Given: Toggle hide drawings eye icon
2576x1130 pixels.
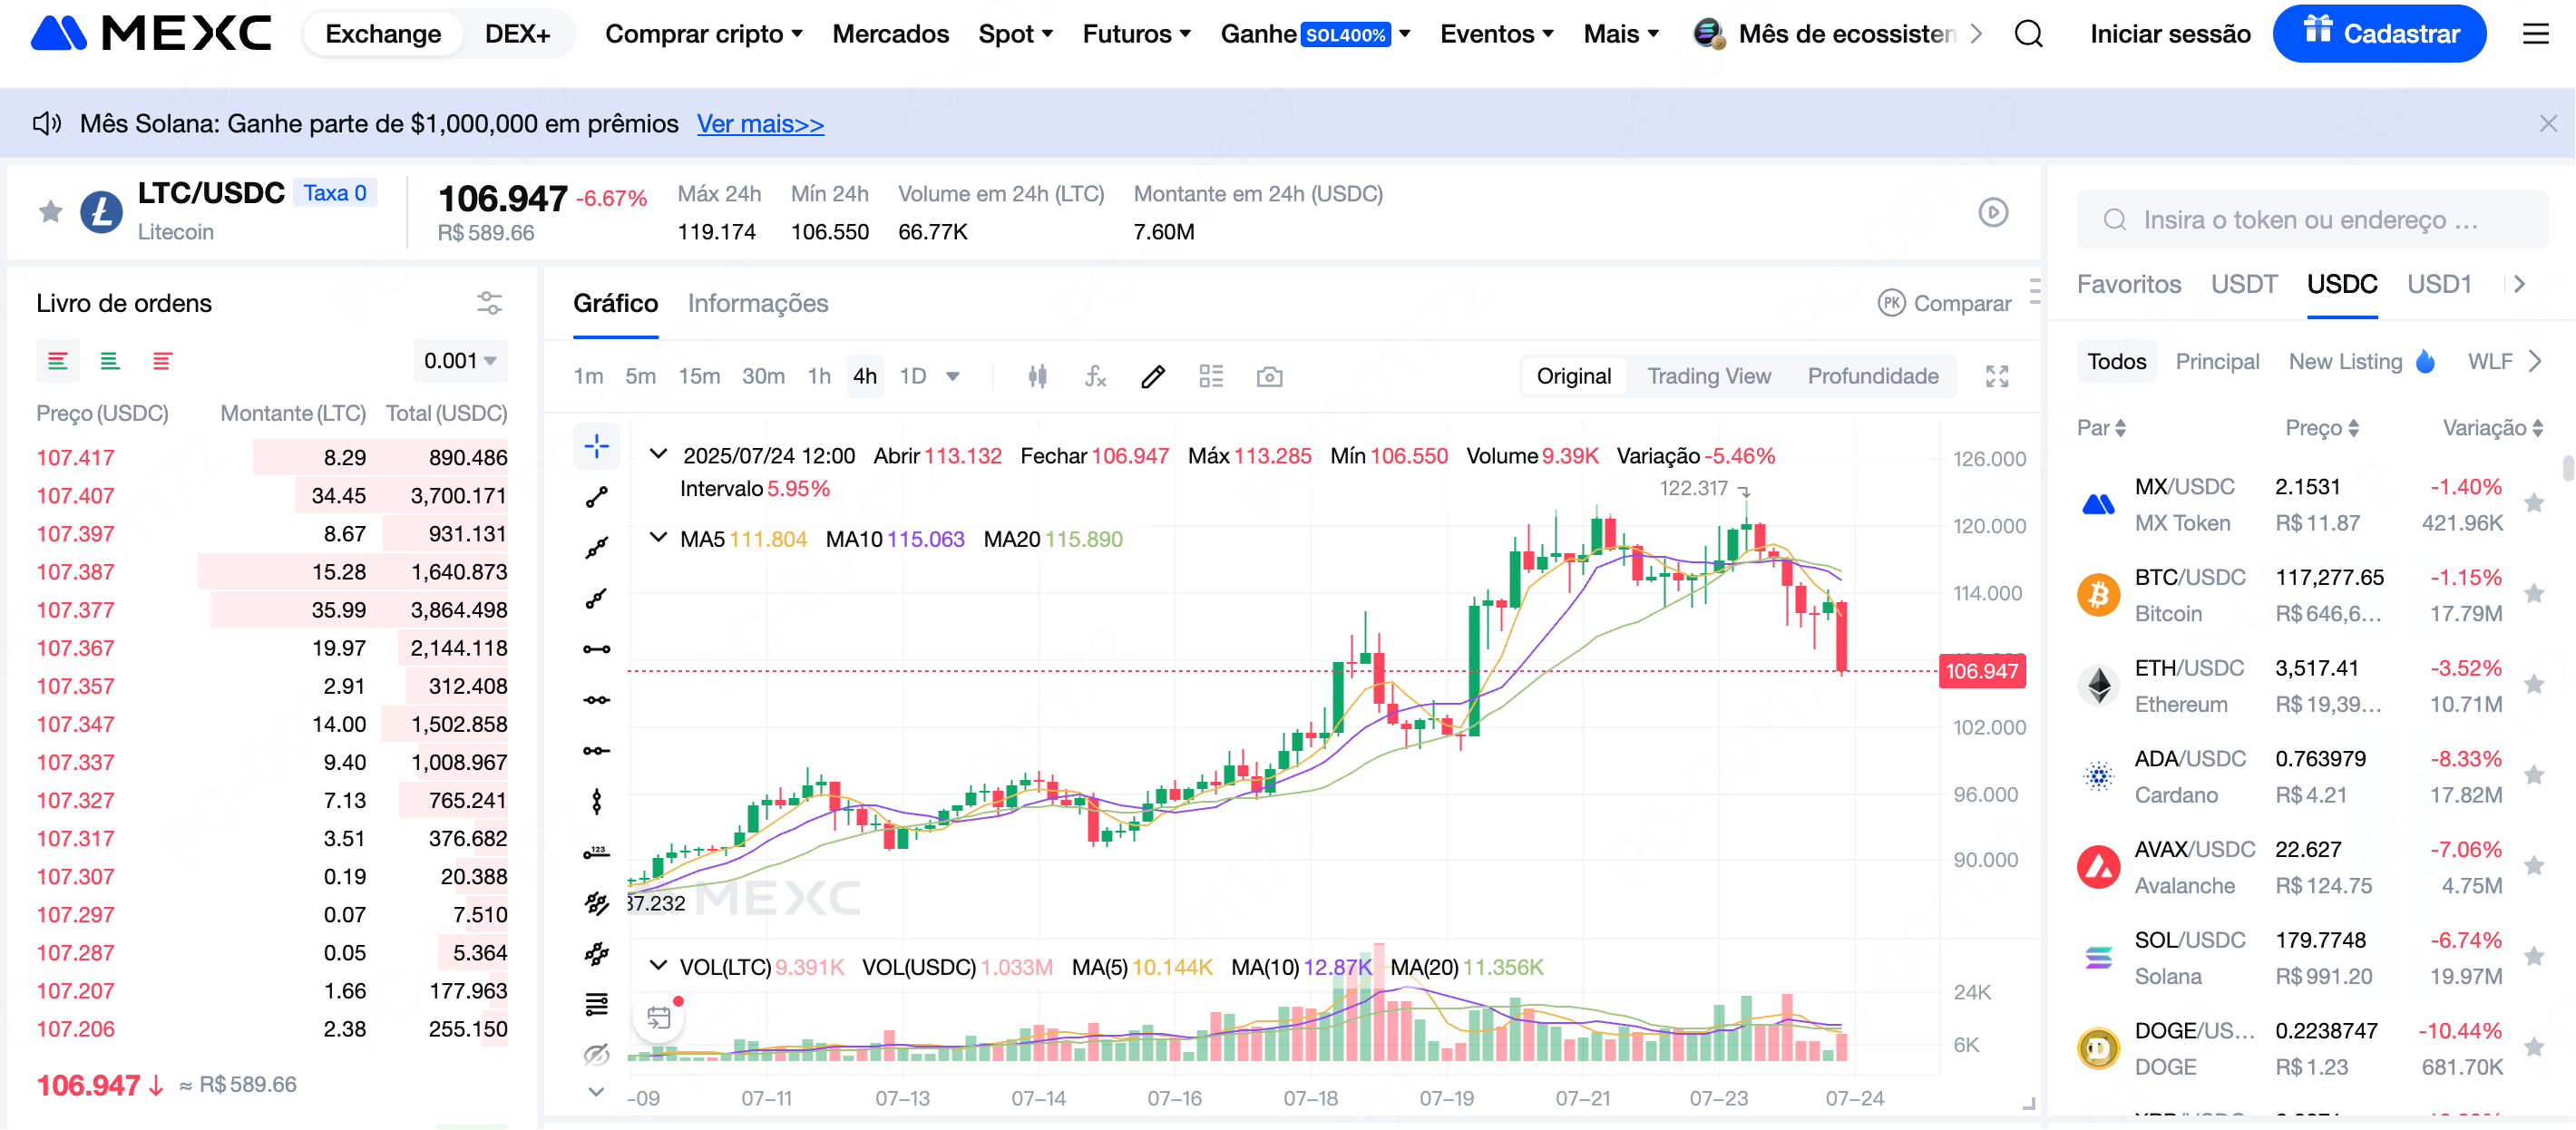Looking at the screenshot, I should (597, 1056).
